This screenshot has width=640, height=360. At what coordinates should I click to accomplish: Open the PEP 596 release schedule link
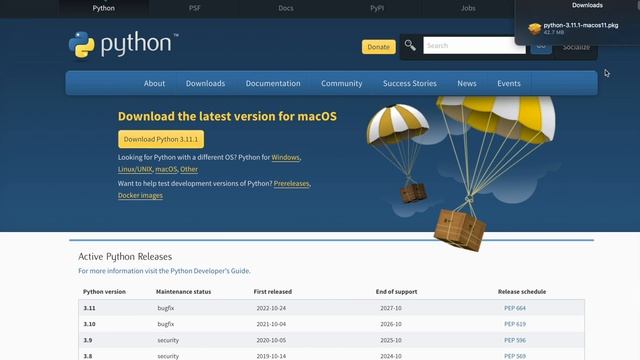click(515, 340)
